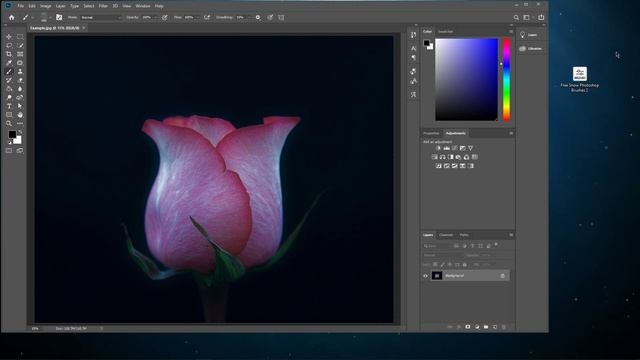Select the Clone Stamp tool
Screen dimensions: 640x360
(20, 71)
